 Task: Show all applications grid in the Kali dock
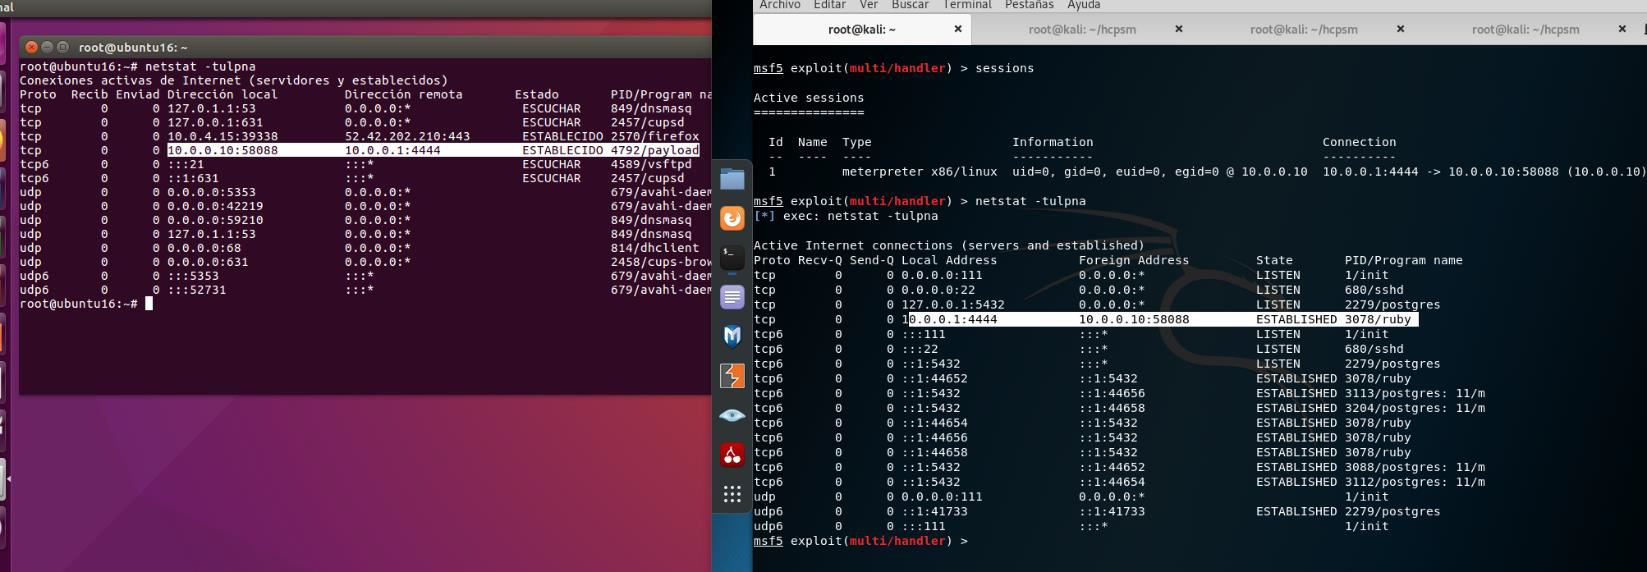(732, 494)
